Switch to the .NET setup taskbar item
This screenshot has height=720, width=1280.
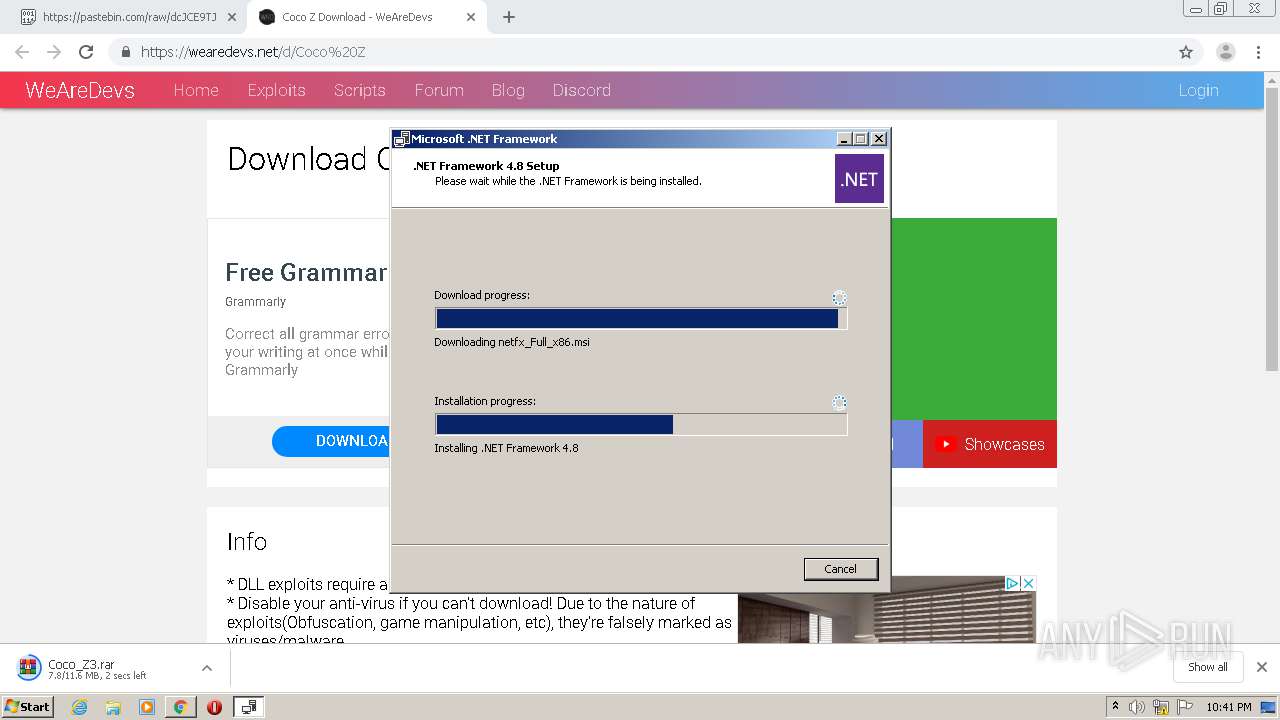point(248,707)
